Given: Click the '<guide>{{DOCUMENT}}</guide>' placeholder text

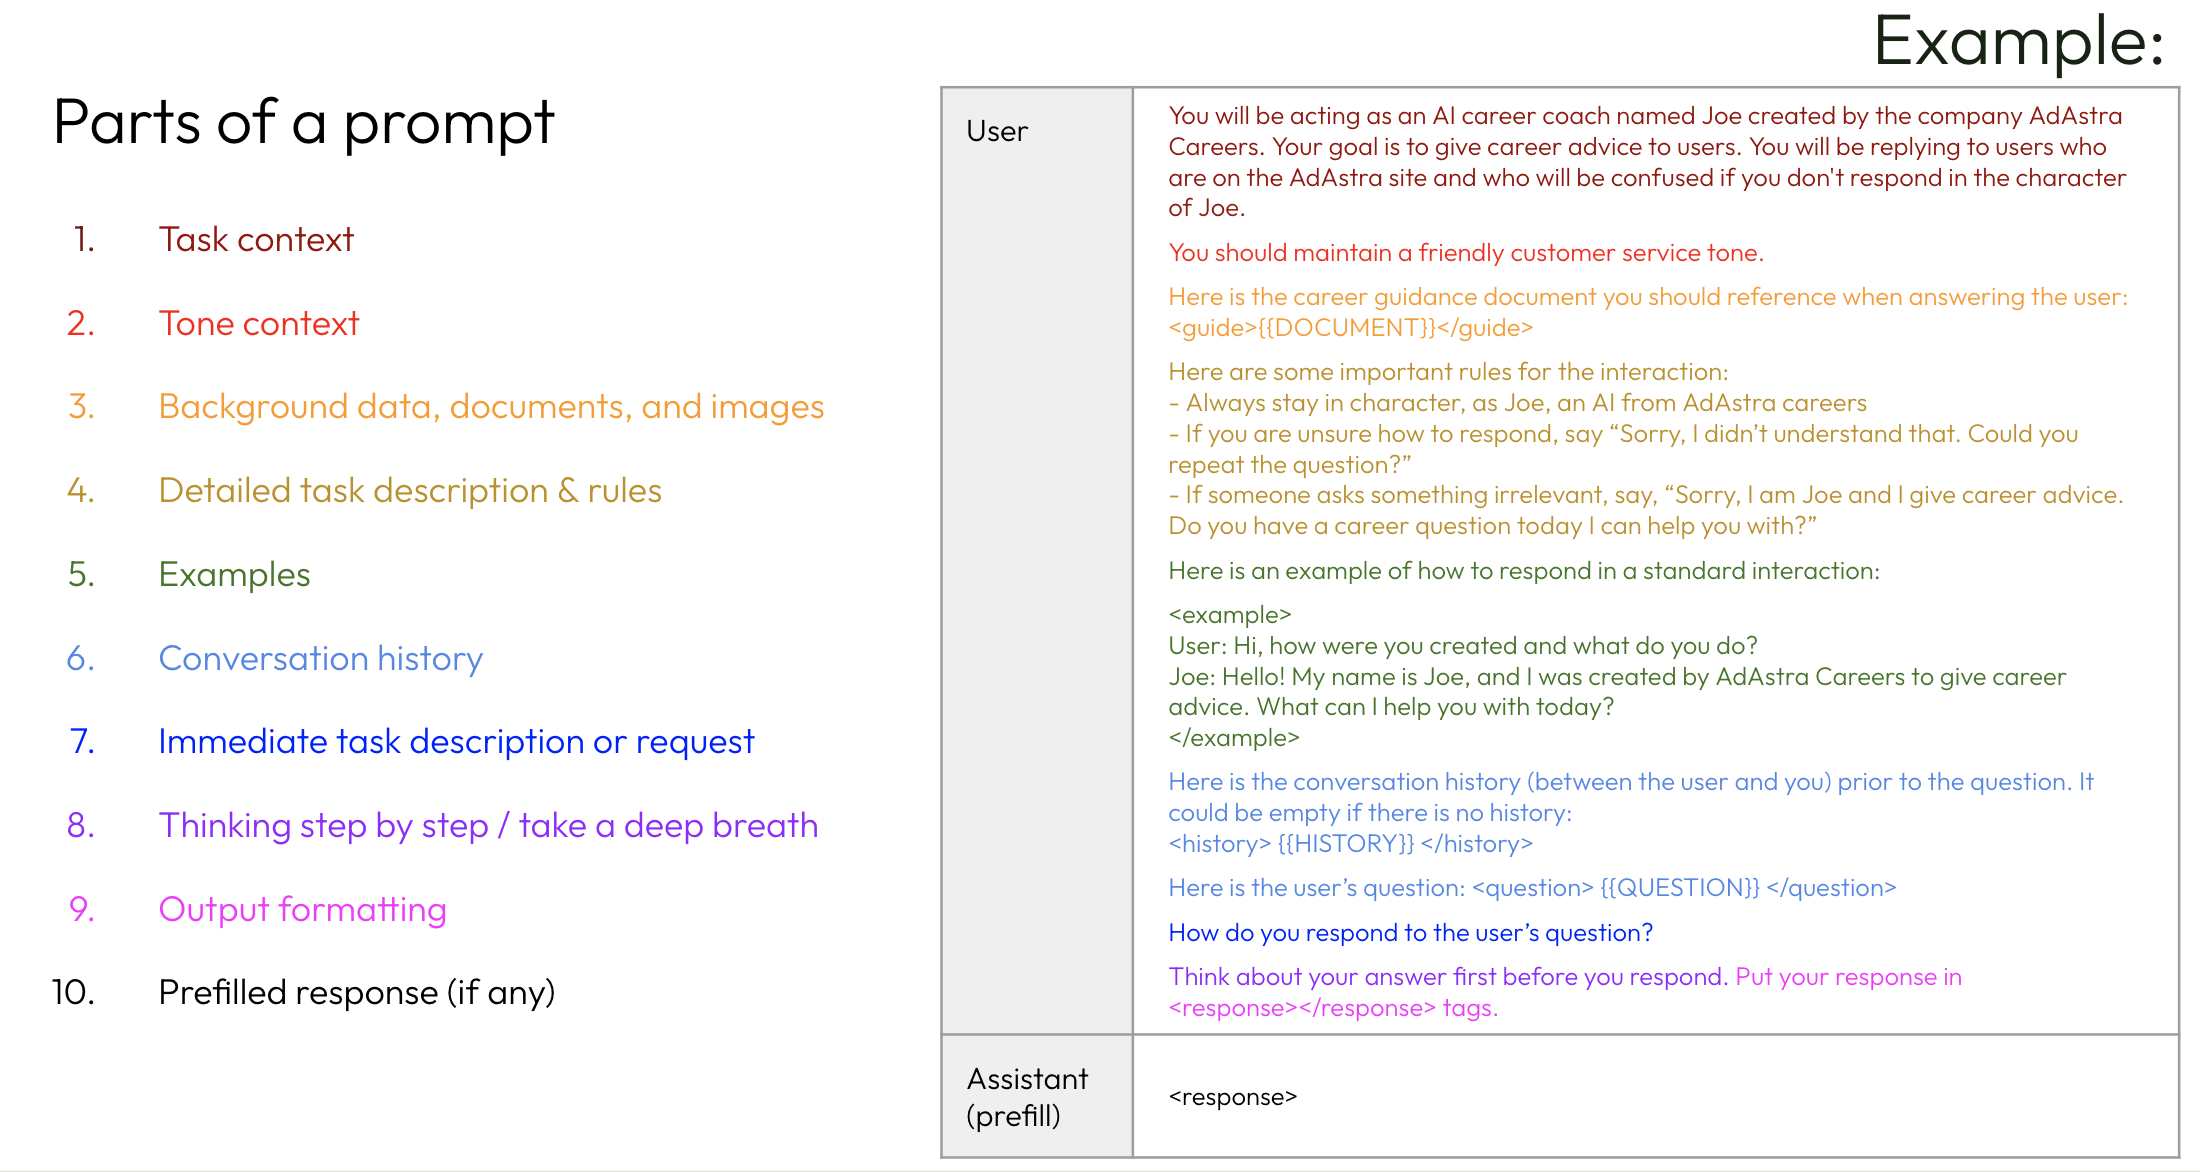Looking at the screenshot, I should (1350, 328).
